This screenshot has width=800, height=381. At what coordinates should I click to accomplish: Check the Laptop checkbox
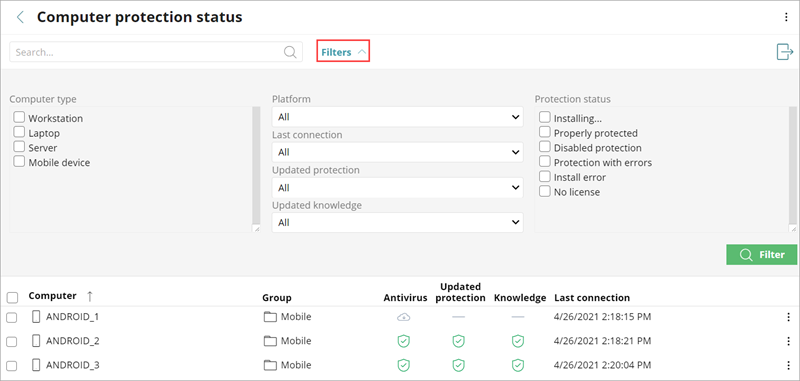tap(19, 132)
